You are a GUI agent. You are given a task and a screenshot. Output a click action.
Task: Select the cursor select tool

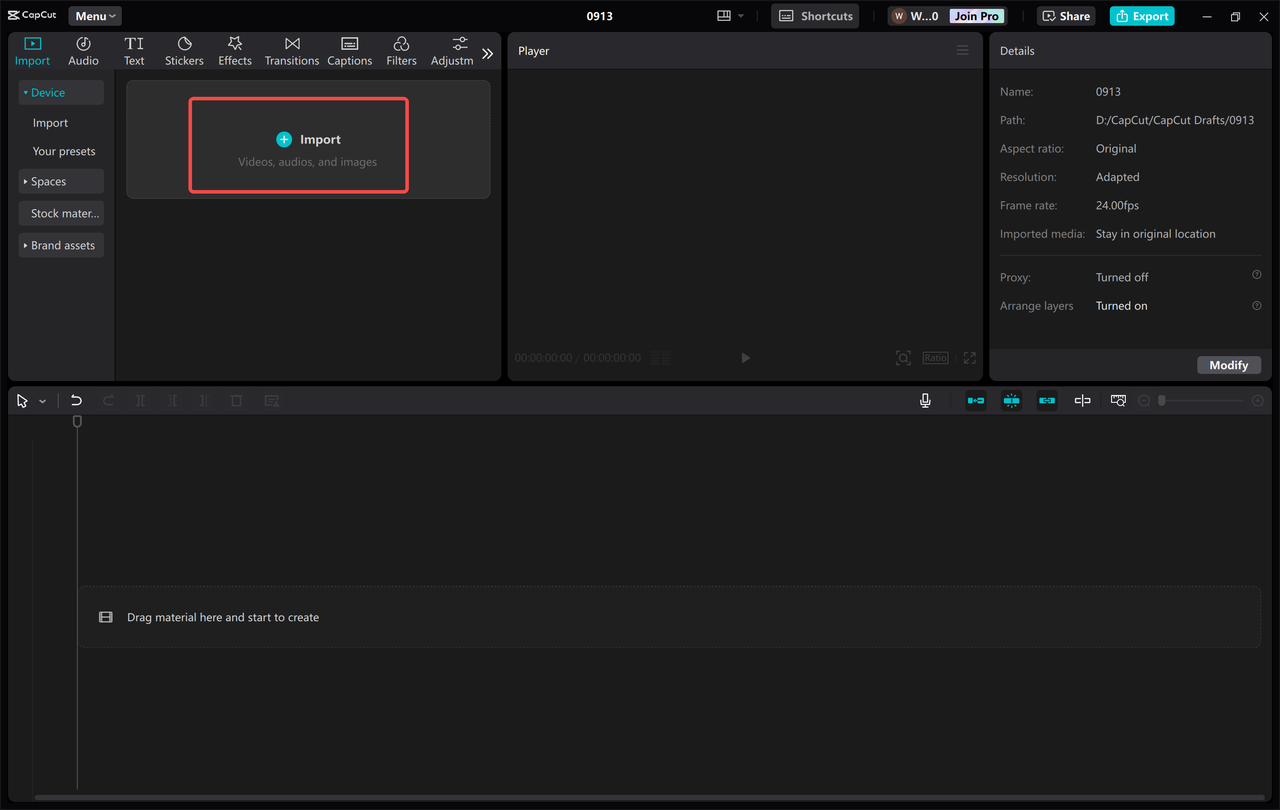[x=21, y=400]
